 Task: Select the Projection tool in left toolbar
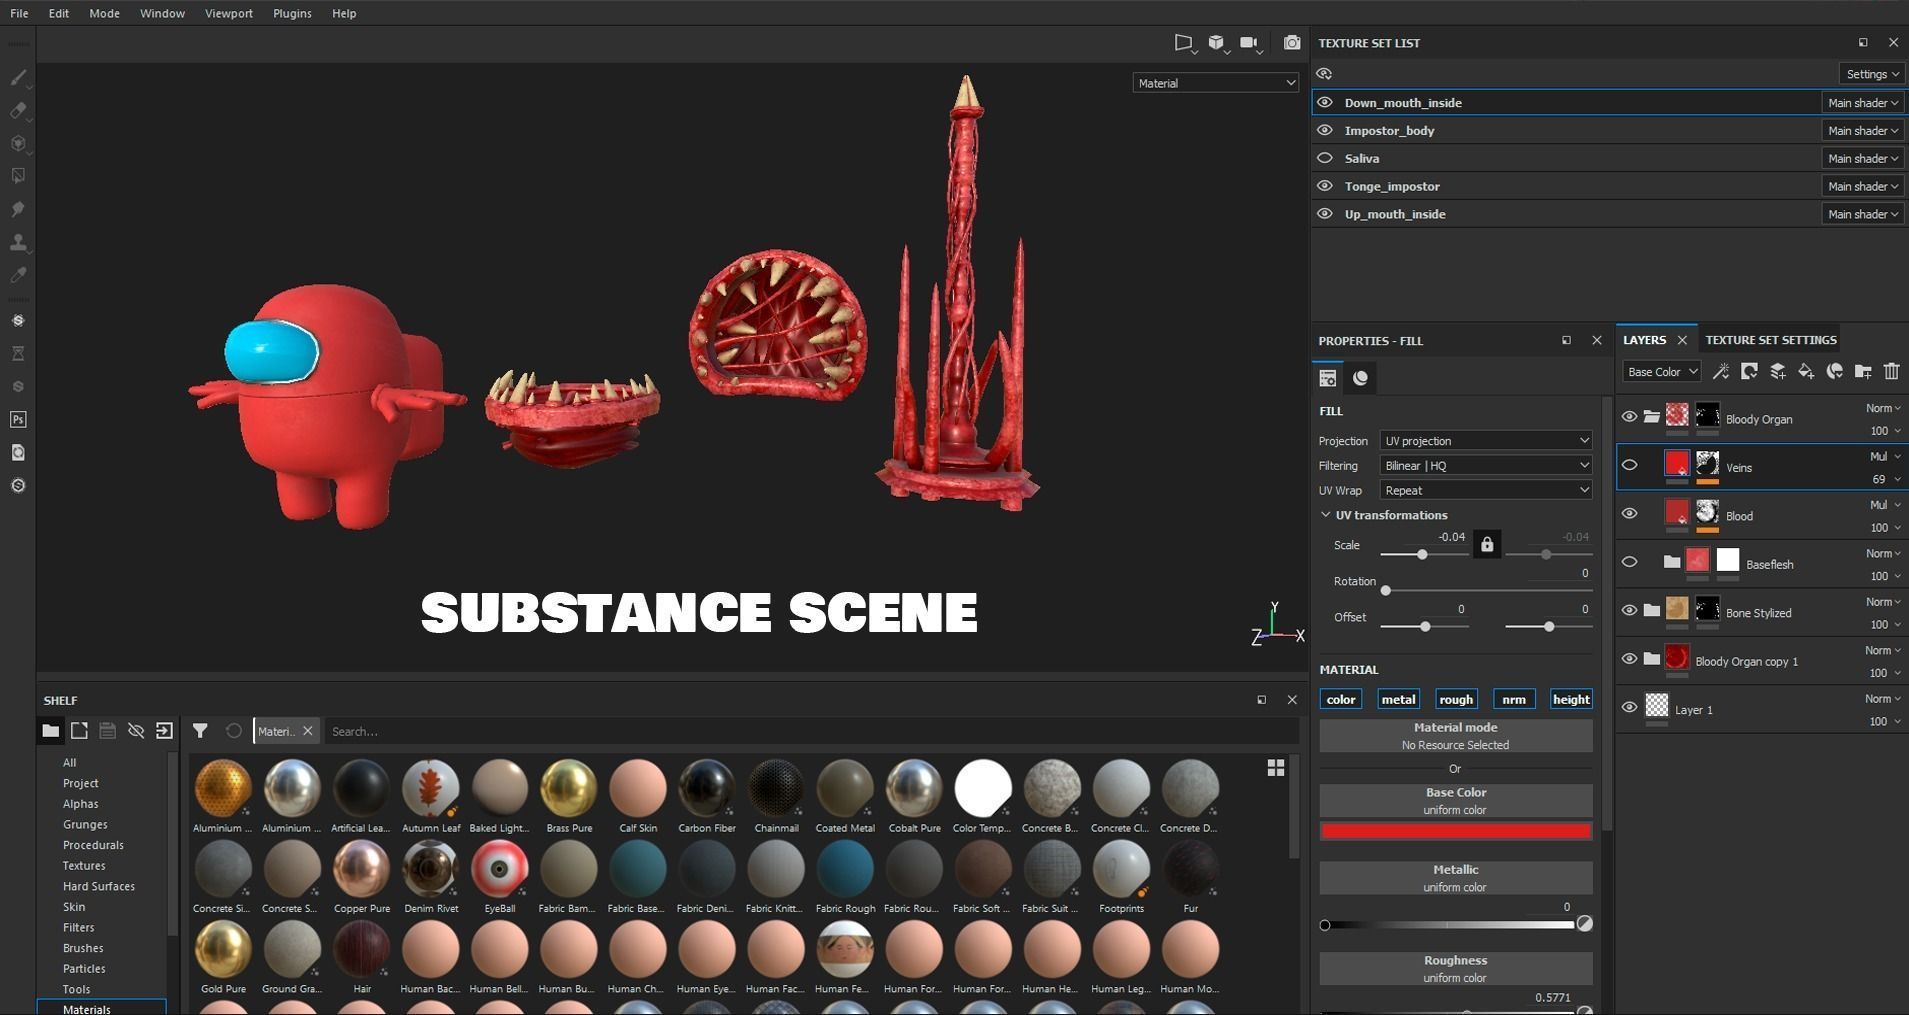pos(18,143)
